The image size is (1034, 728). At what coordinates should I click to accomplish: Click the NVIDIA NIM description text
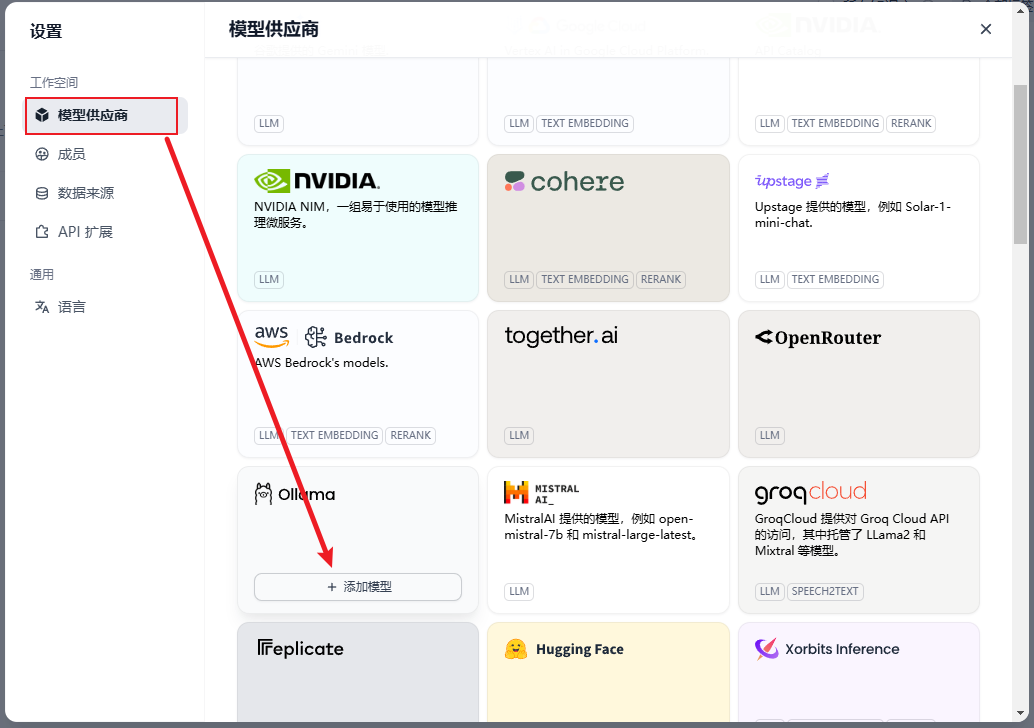click(x=355, y=215)
